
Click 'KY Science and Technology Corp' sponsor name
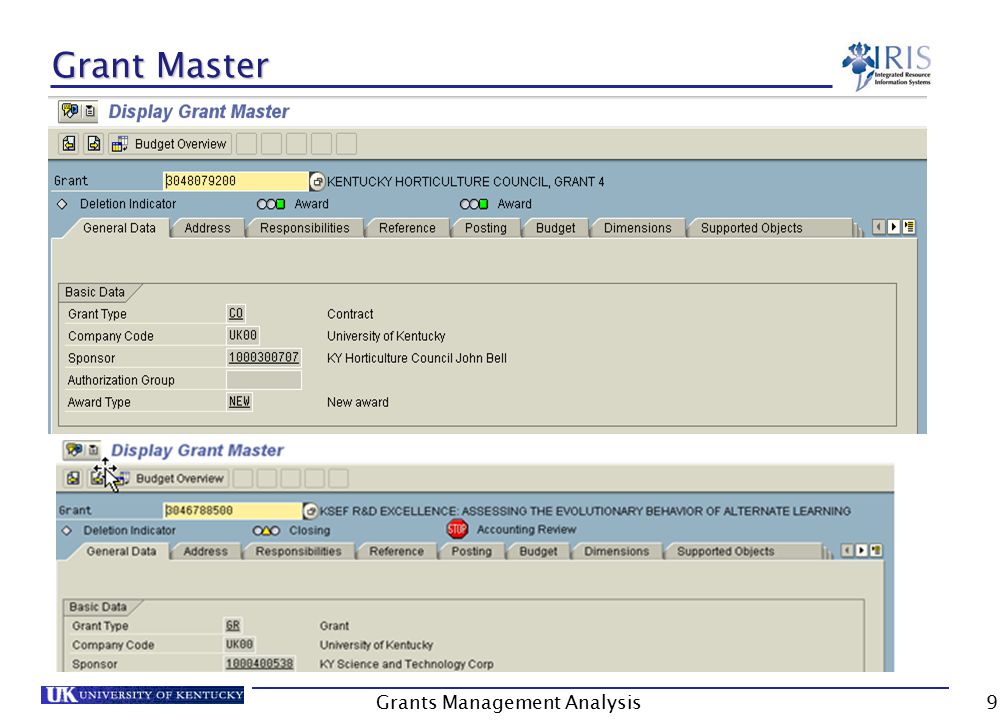pyautogui.click(x=406, y=664)
